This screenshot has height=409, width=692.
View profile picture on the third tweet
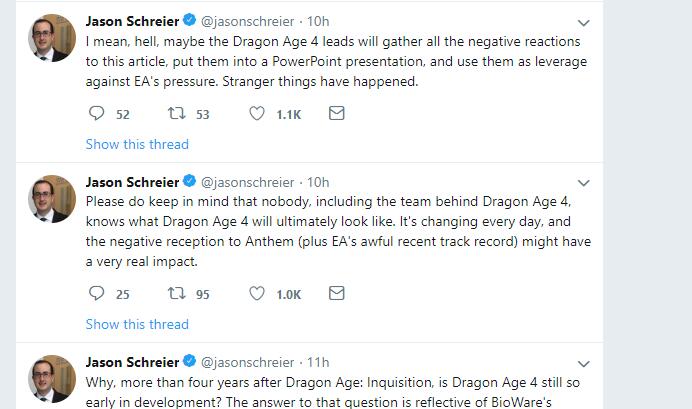52,378
